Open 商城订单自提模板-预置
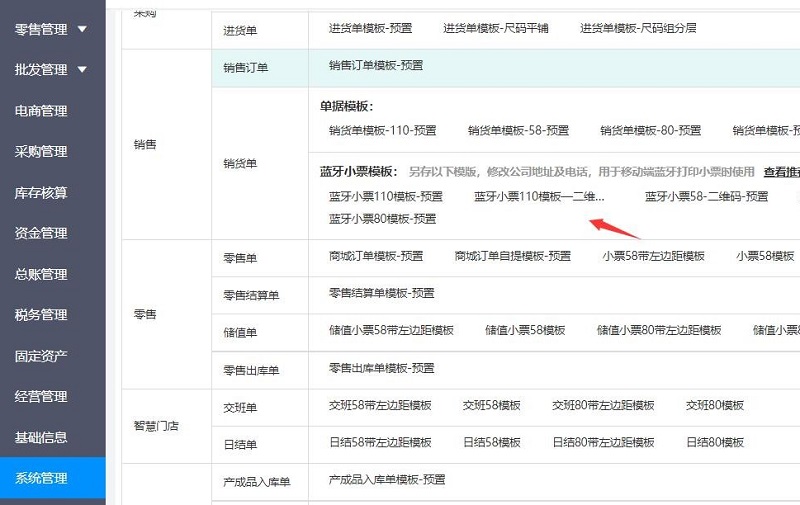The width and height of the screenshot is (800, 505). pos(512,256)
